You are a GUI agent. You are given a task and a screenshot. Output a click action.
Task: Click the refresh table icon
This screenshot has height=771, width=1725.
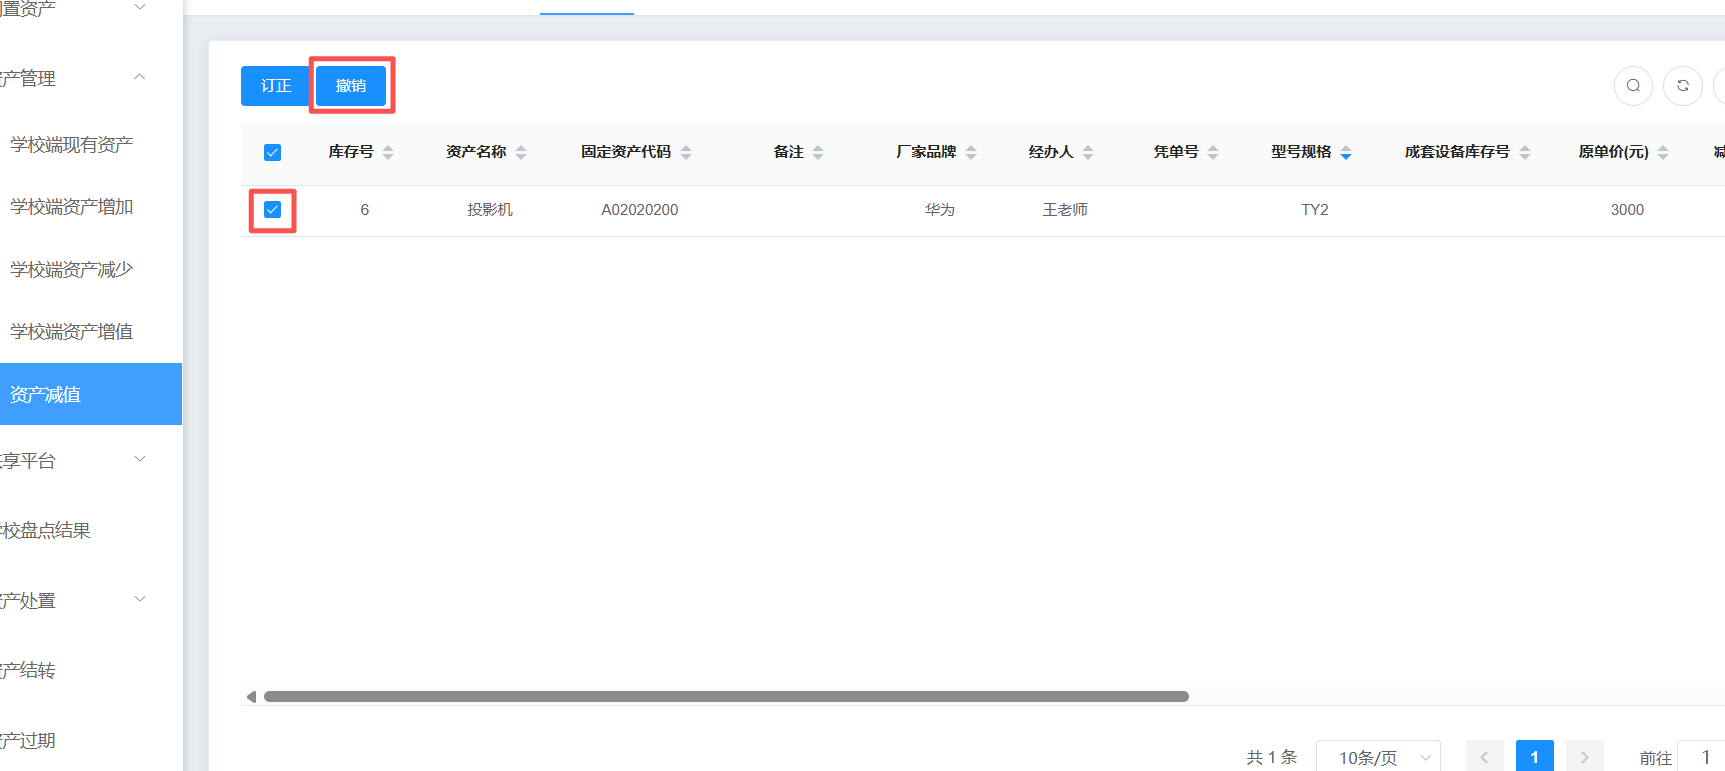1683,86
